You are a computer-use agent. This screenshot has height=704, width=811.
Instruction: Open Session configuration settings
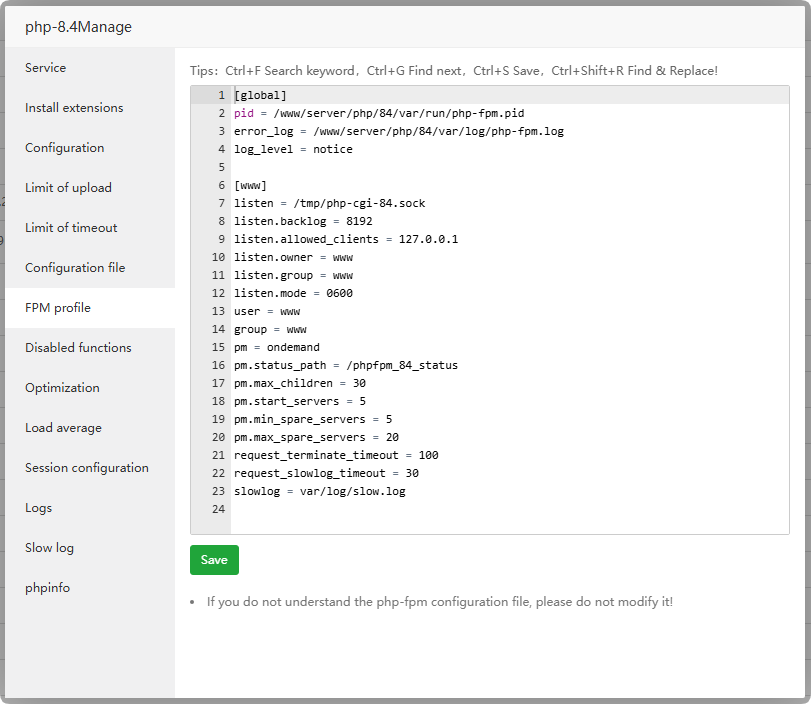(87, 468)
